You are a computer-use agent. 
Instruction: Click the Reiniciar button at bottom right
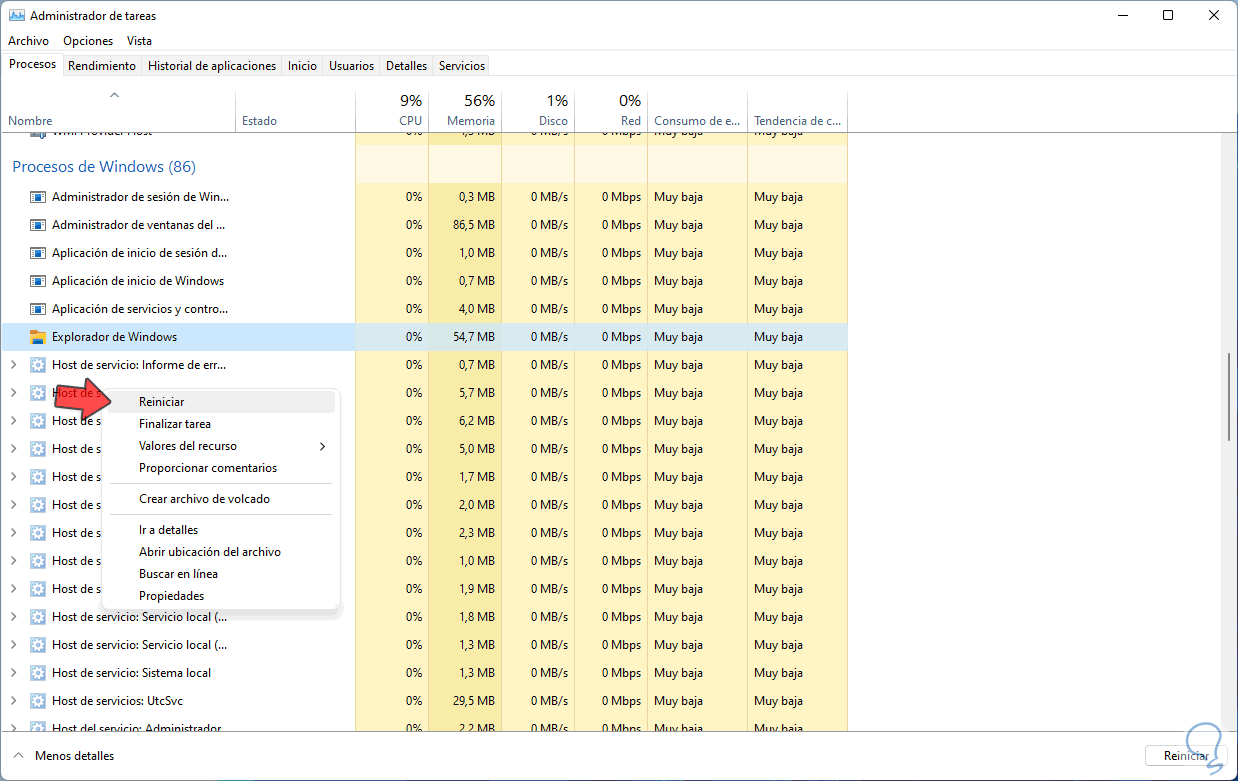click(1186, 756)
